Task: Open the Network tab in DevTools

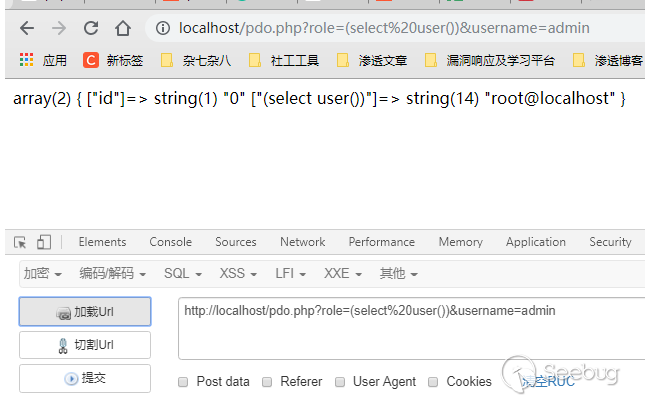Action: tap(302, 242)
